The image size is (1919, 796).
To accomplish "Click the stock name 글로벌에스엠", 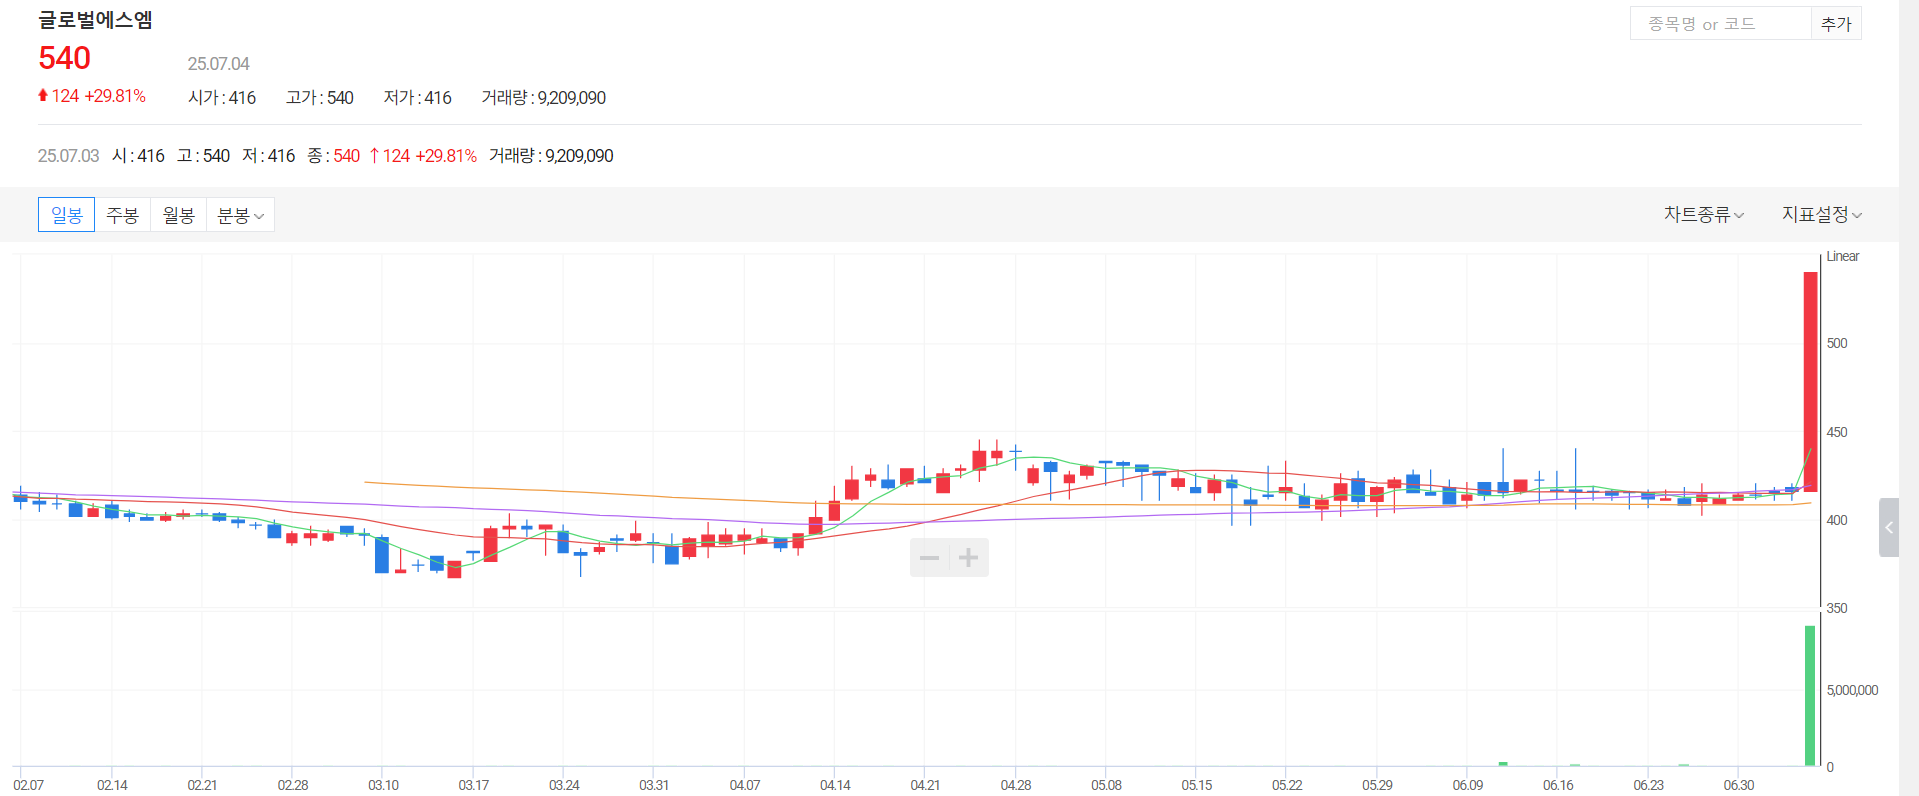I will 95,20.
